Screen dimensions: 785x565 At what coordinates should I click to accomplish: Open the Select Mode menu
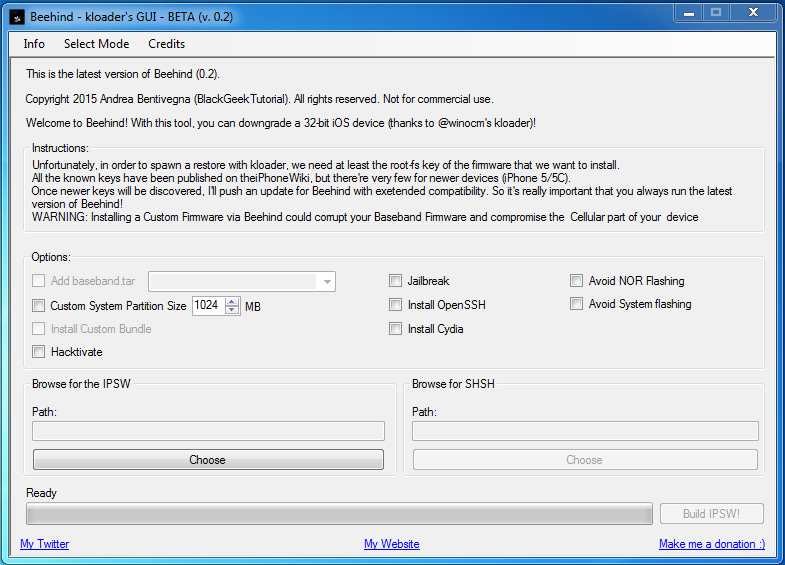point(97,44)
